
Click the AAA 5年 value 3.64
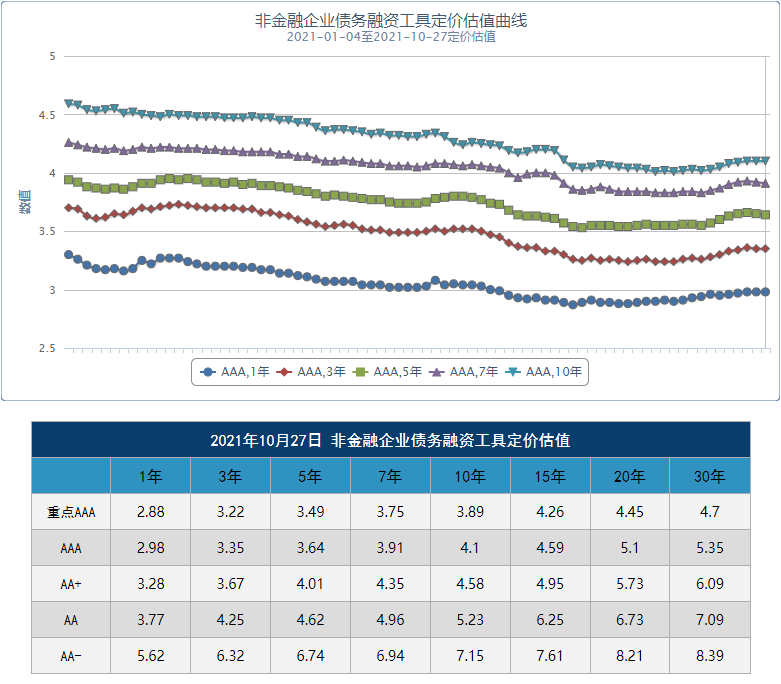click(x=310, y=547)
